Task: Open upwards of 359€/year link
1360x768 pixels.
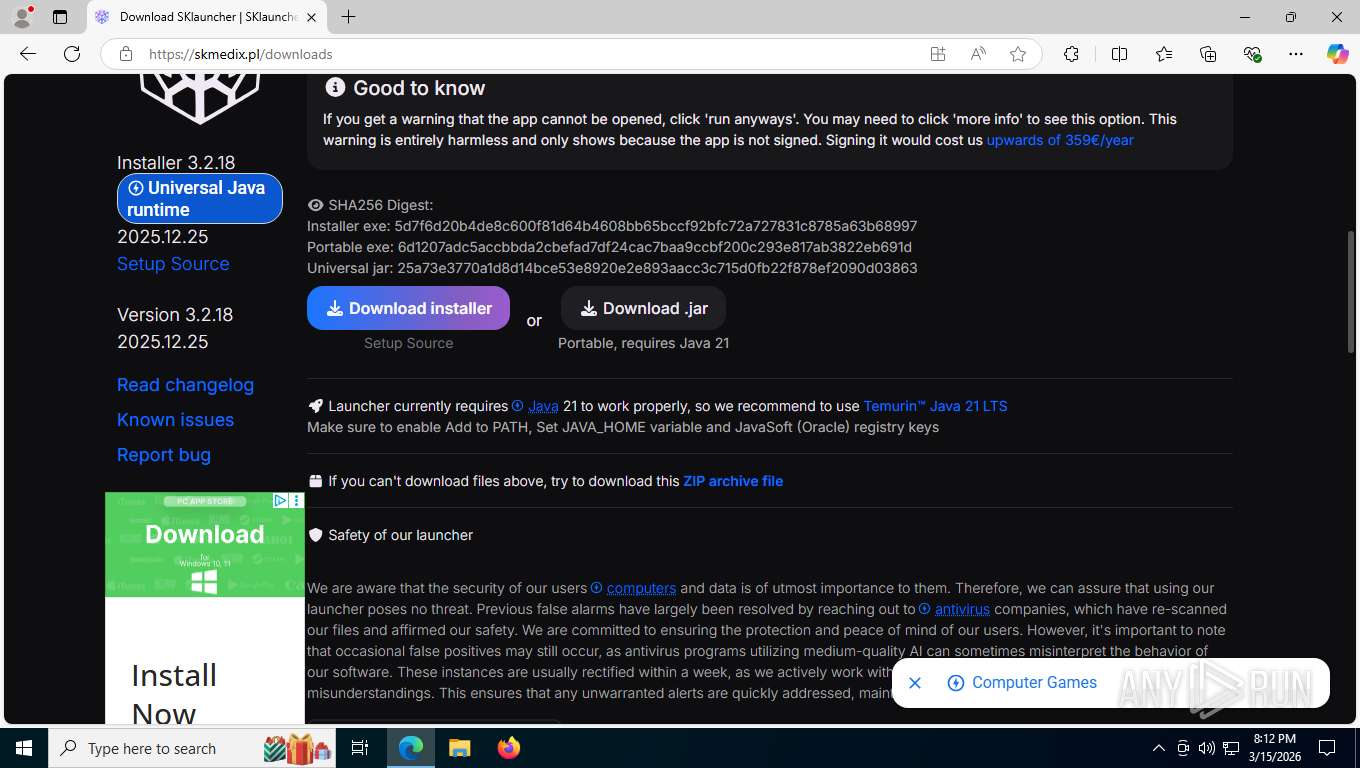Action: pos(1060,140)
